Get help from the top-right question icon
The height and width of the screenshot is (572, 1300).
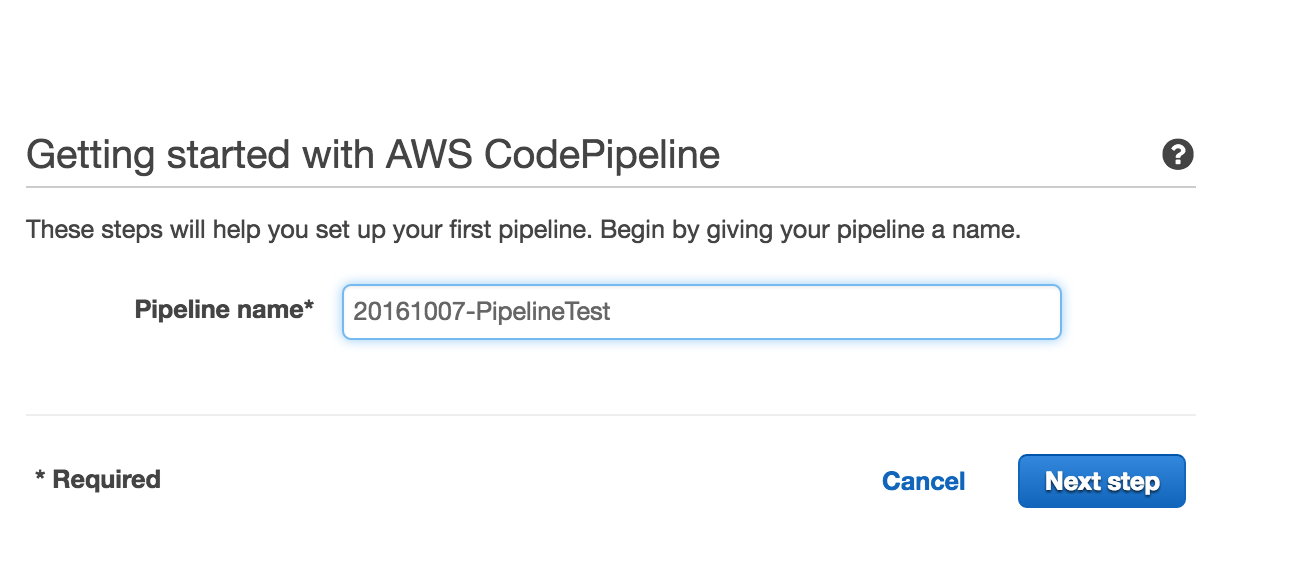coord(1178,155)
